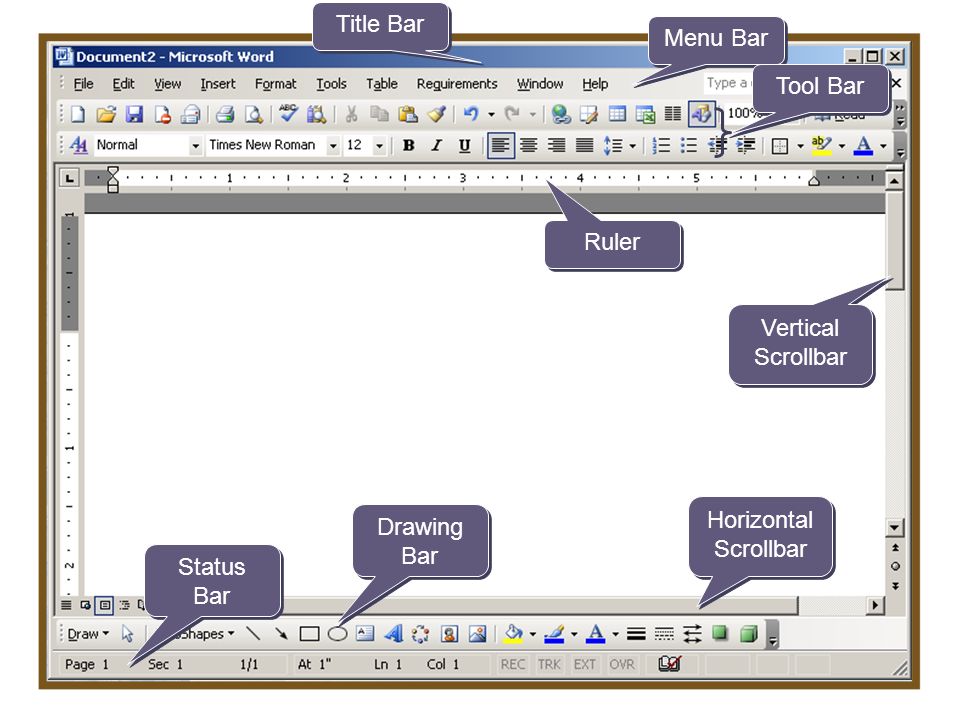Open the Table menu
960x720 pixels.
382,84
